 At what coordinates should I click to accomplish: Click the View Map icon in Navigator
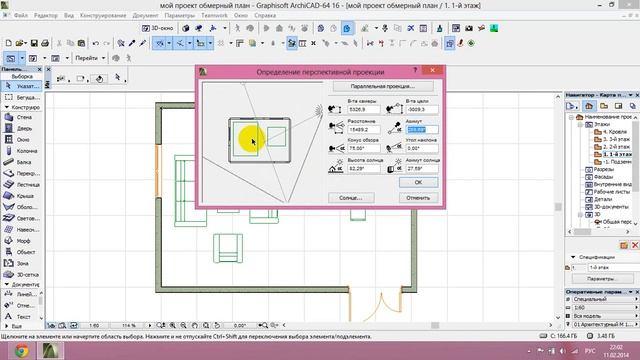point(604,106)
